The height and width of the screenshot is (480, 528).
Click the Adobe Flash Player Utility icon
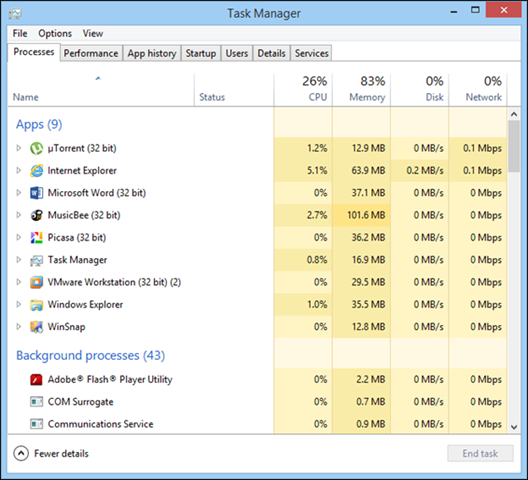pyautogui.click(x=36, y=380)
